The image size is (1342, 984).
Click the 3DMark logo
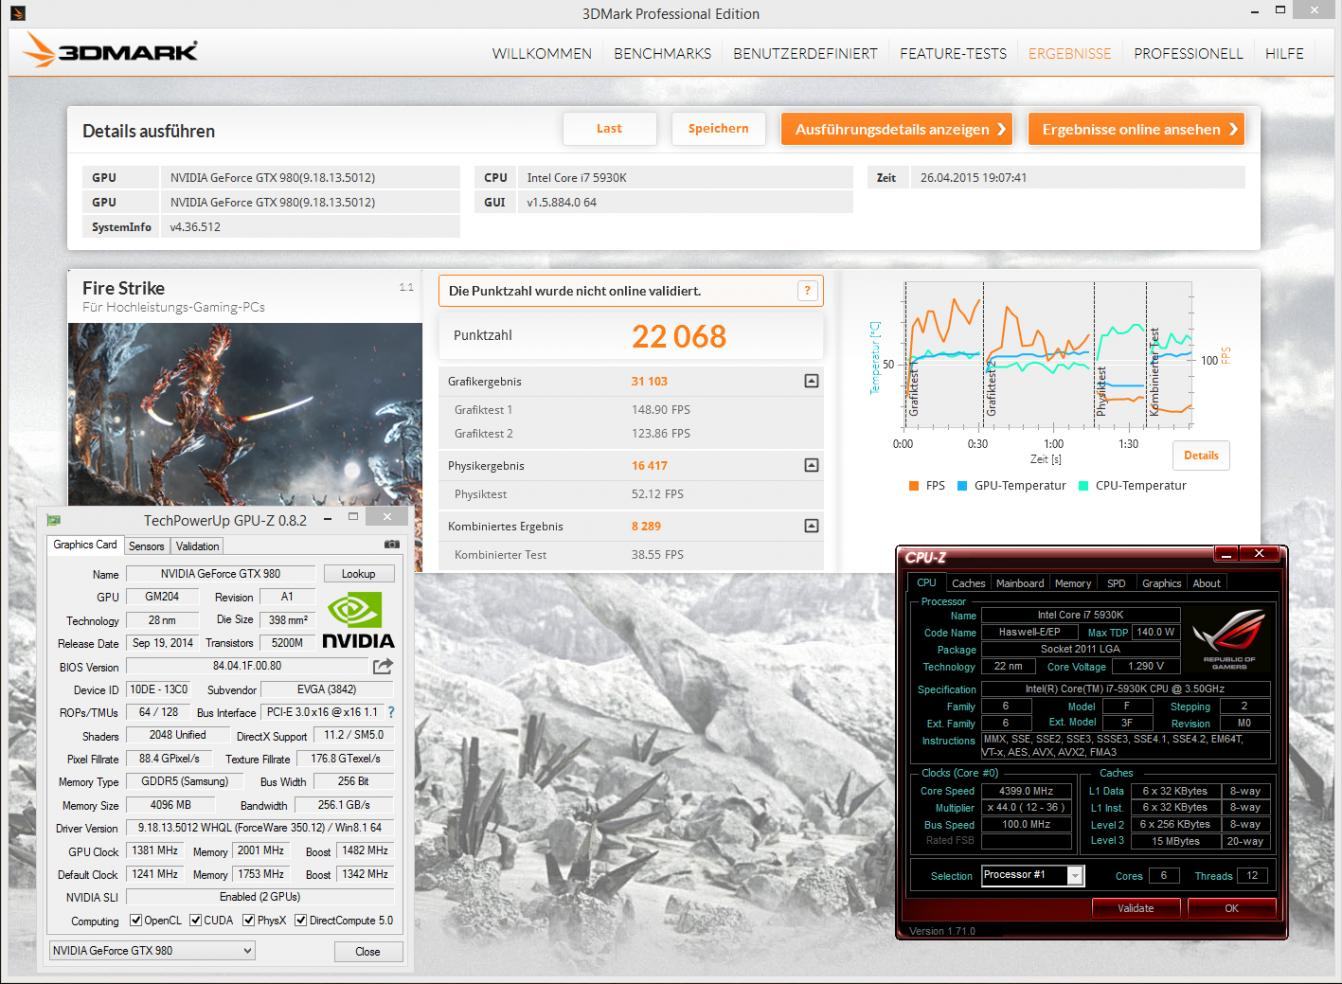[110, 51]
